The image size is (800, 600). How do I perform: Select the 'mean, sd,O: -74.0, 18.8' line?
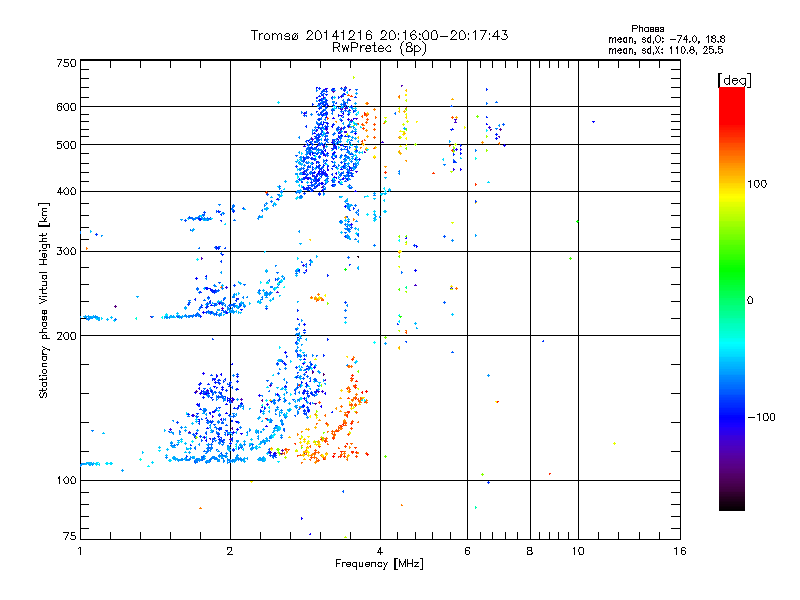point(666,39)
